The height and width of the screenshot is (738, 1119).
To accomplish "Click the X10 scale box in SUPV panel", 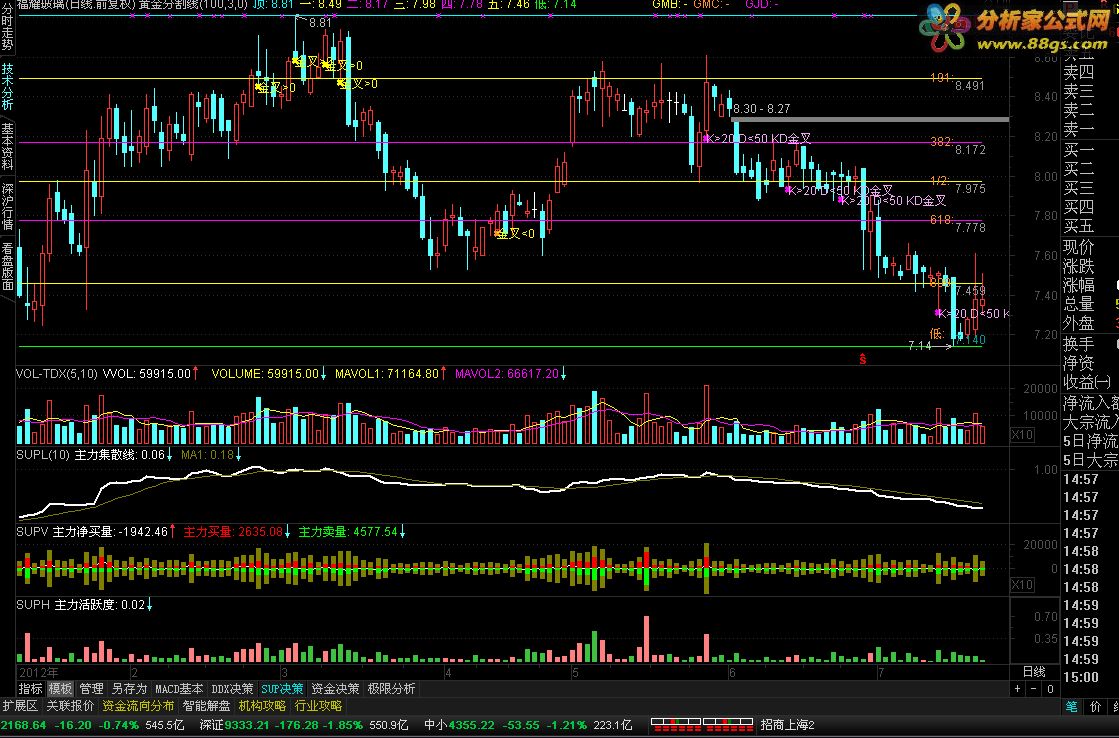I will 1022,585.
